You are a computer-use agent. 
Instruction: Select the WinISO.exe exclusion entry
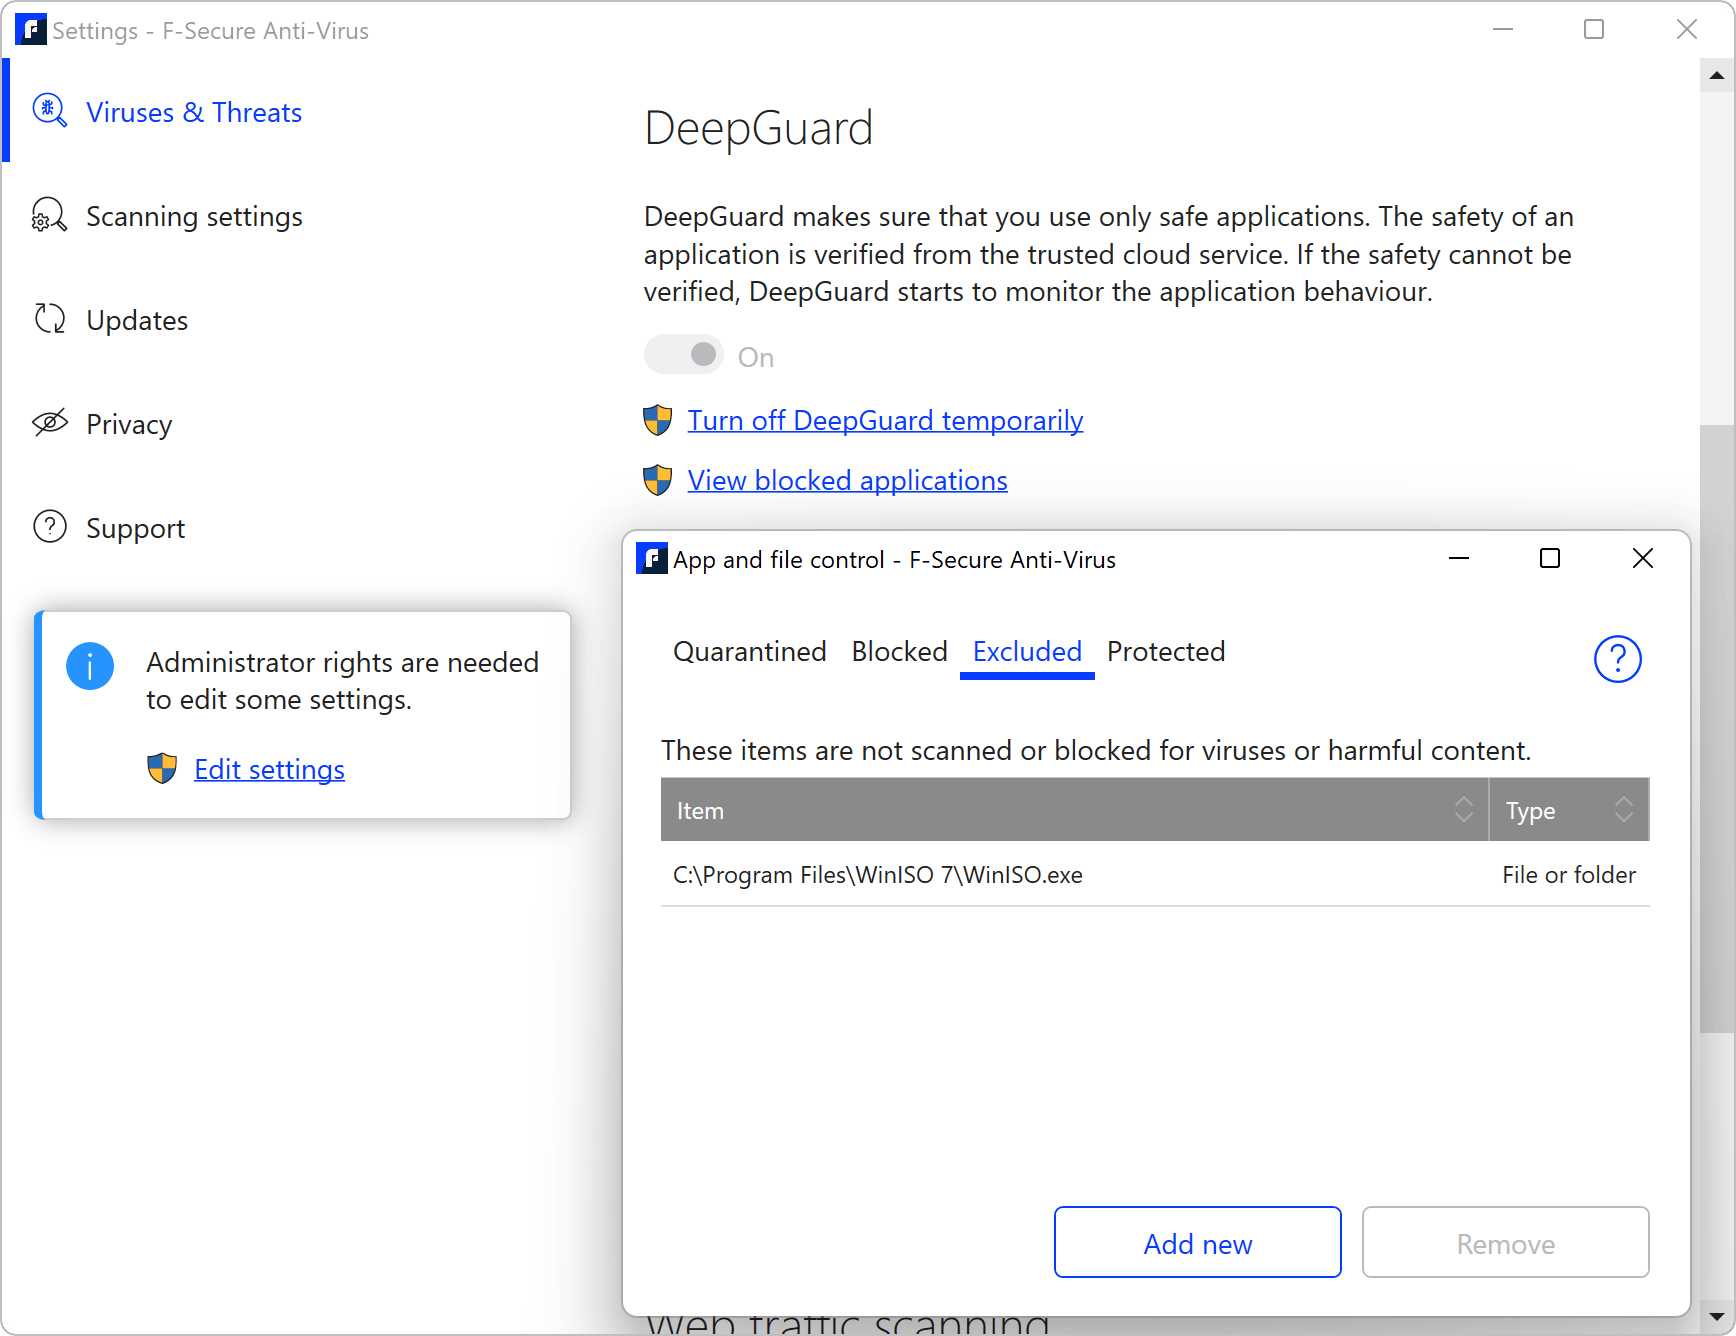point(877,874)
